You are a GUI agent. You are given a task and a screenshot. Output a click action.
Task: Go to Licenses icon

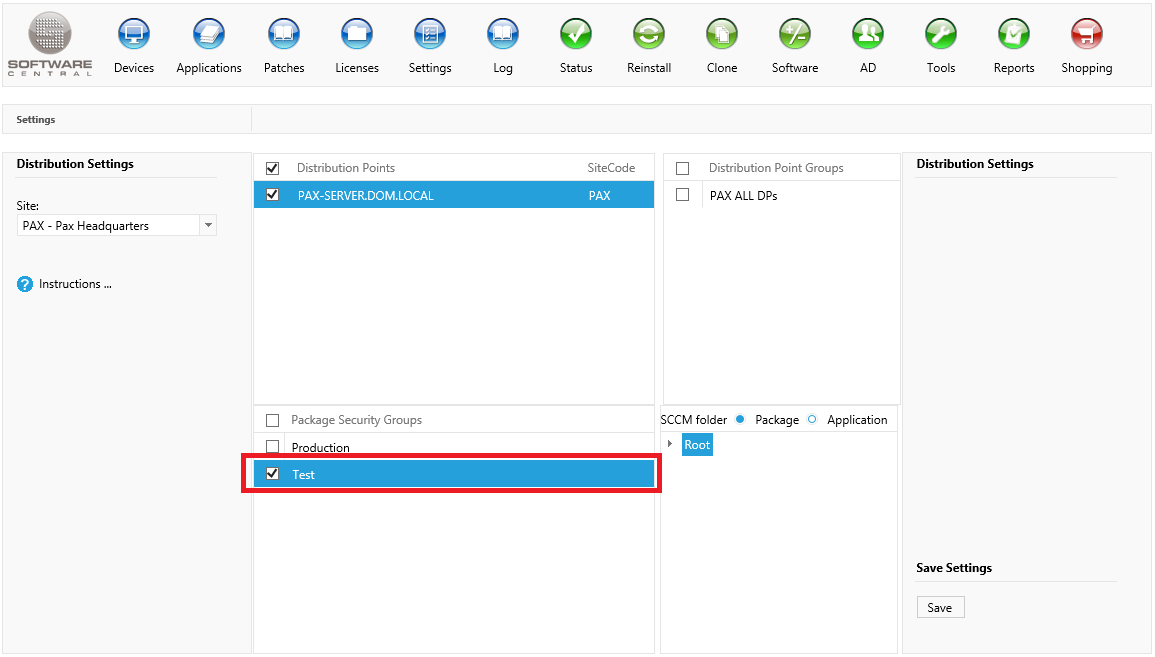[x=357, y=35]
